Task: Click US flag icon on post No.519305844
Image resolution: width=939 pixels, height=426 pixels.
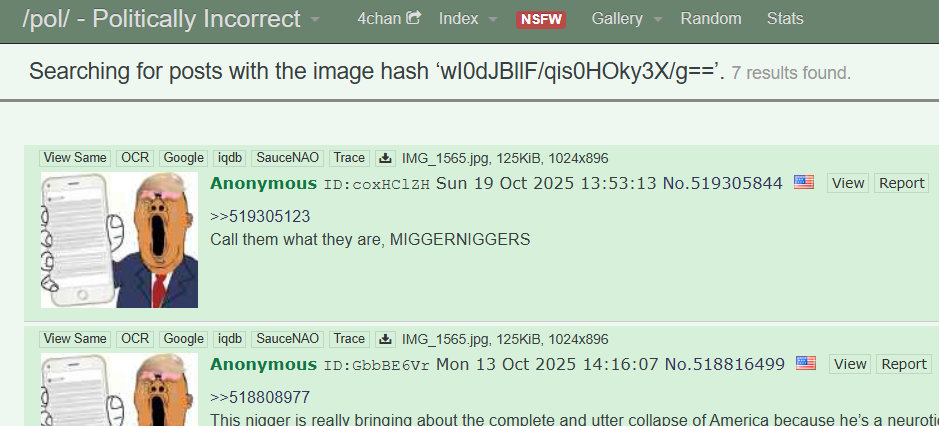Action: (804, 182)
